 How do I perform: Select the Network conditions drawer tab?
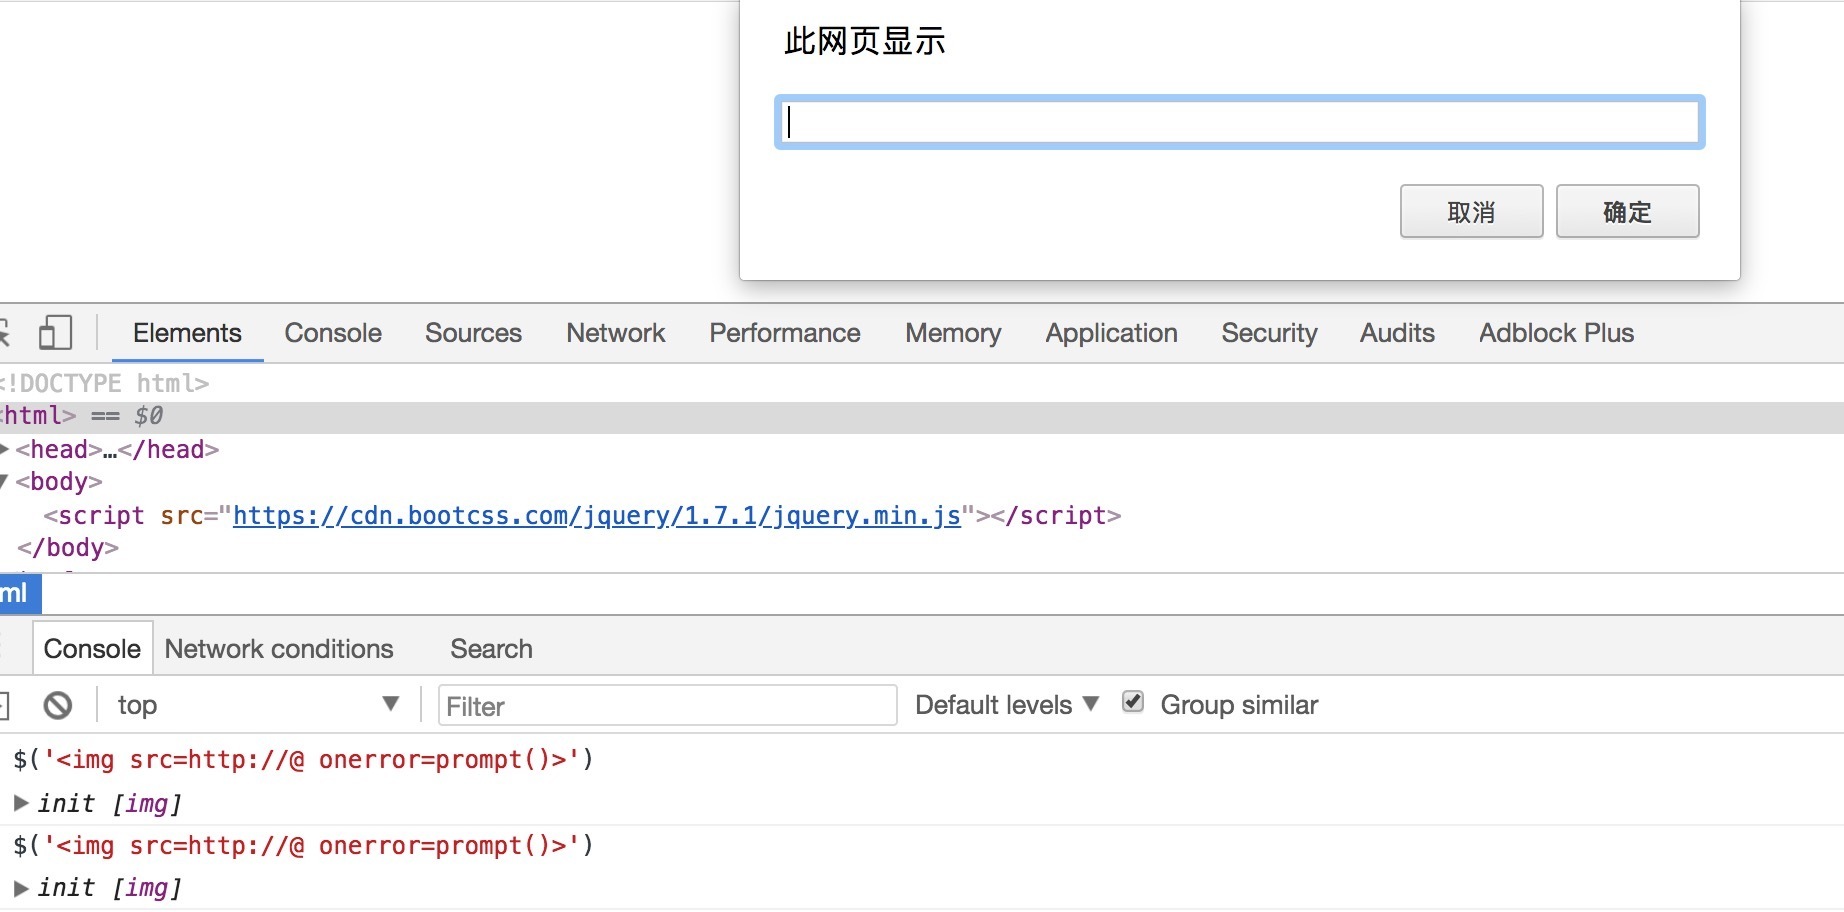click(279, 649)
